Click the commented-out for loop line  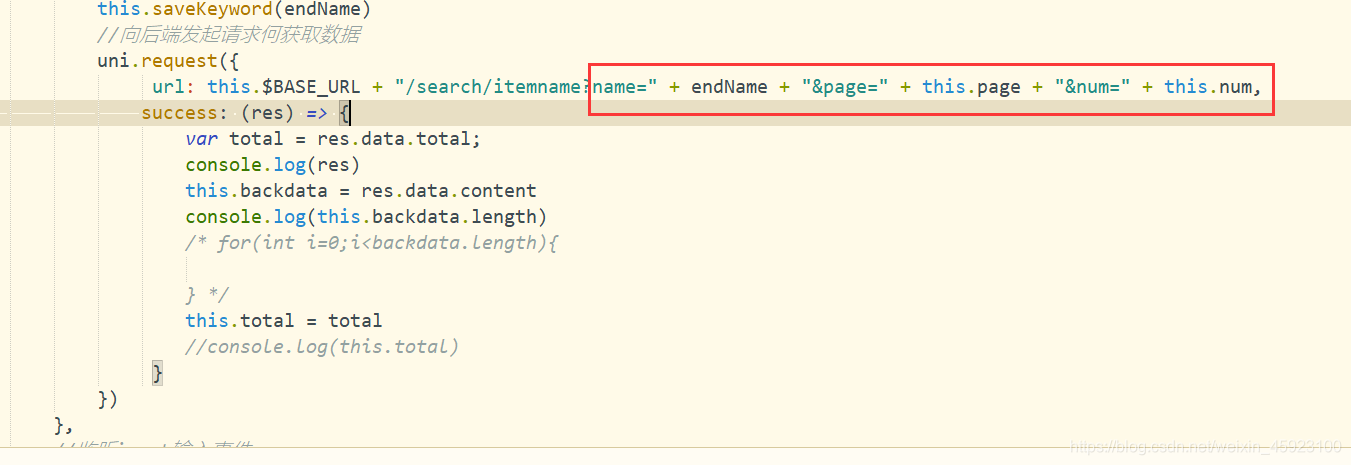[371, 243]
